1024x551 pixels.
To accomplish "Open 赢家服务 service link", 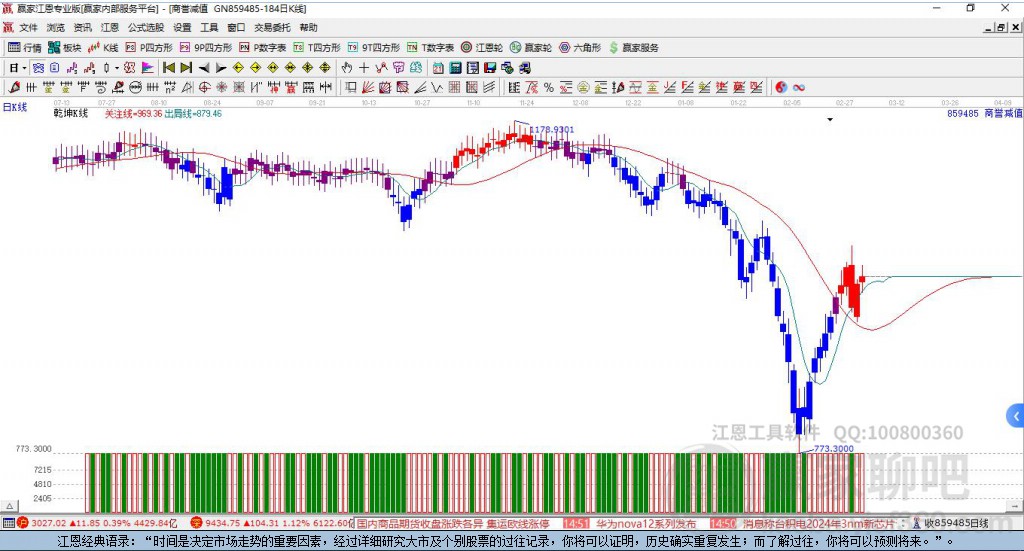I will click(x=633, y=48).
